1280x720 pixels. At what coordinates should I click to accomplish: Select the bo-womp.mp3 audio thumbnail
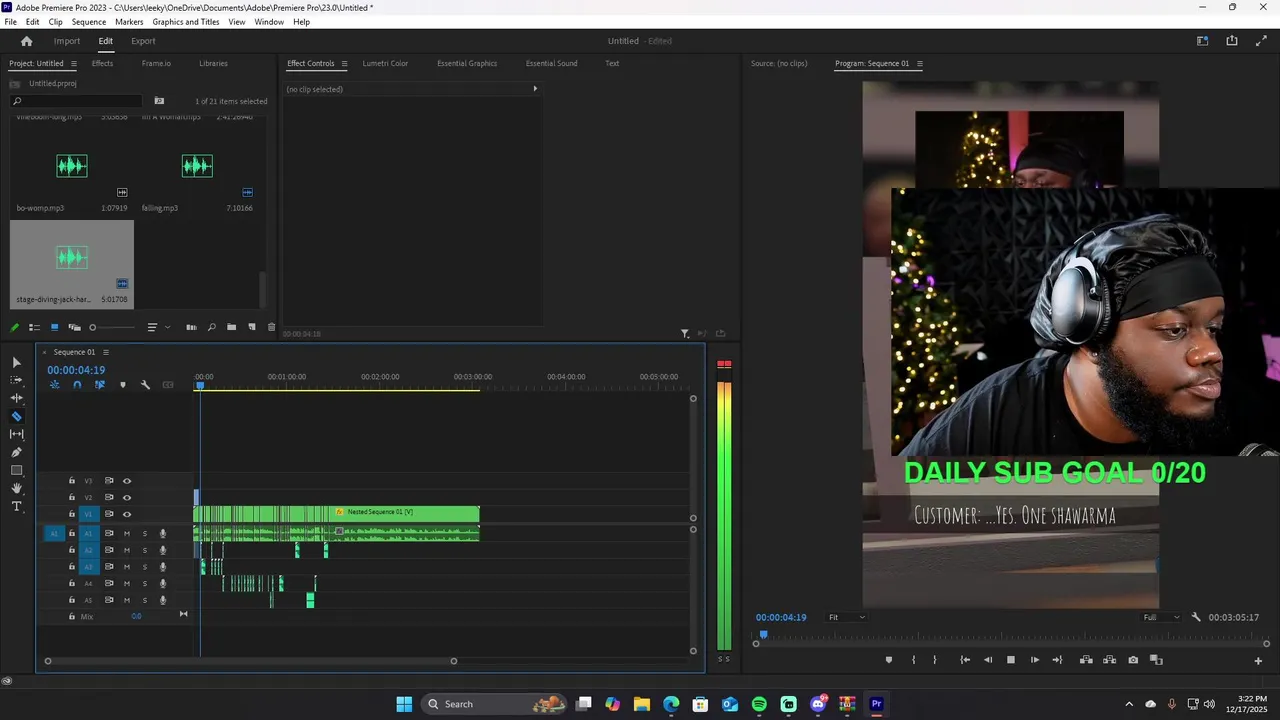(72, 166)
